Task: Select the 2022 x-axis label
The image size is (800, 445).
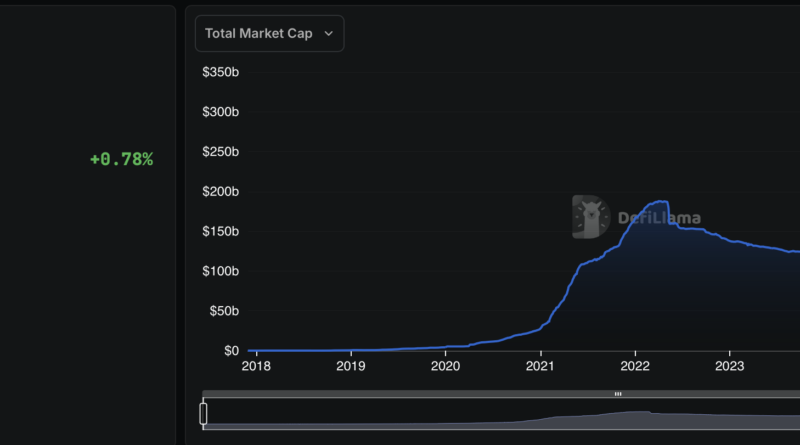Action: click(635, 366)
